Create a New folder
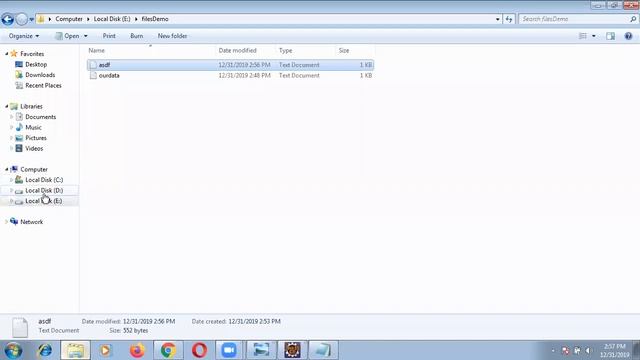 point(172,36)
